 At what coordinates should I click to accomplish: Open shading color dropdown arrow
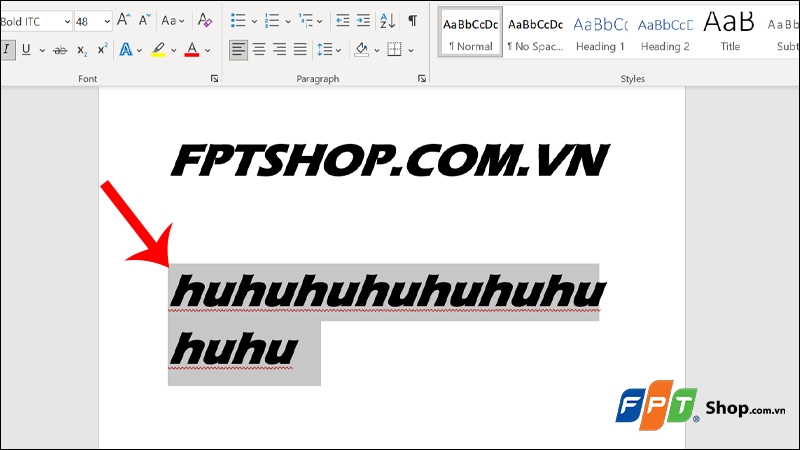pos(377,51)
